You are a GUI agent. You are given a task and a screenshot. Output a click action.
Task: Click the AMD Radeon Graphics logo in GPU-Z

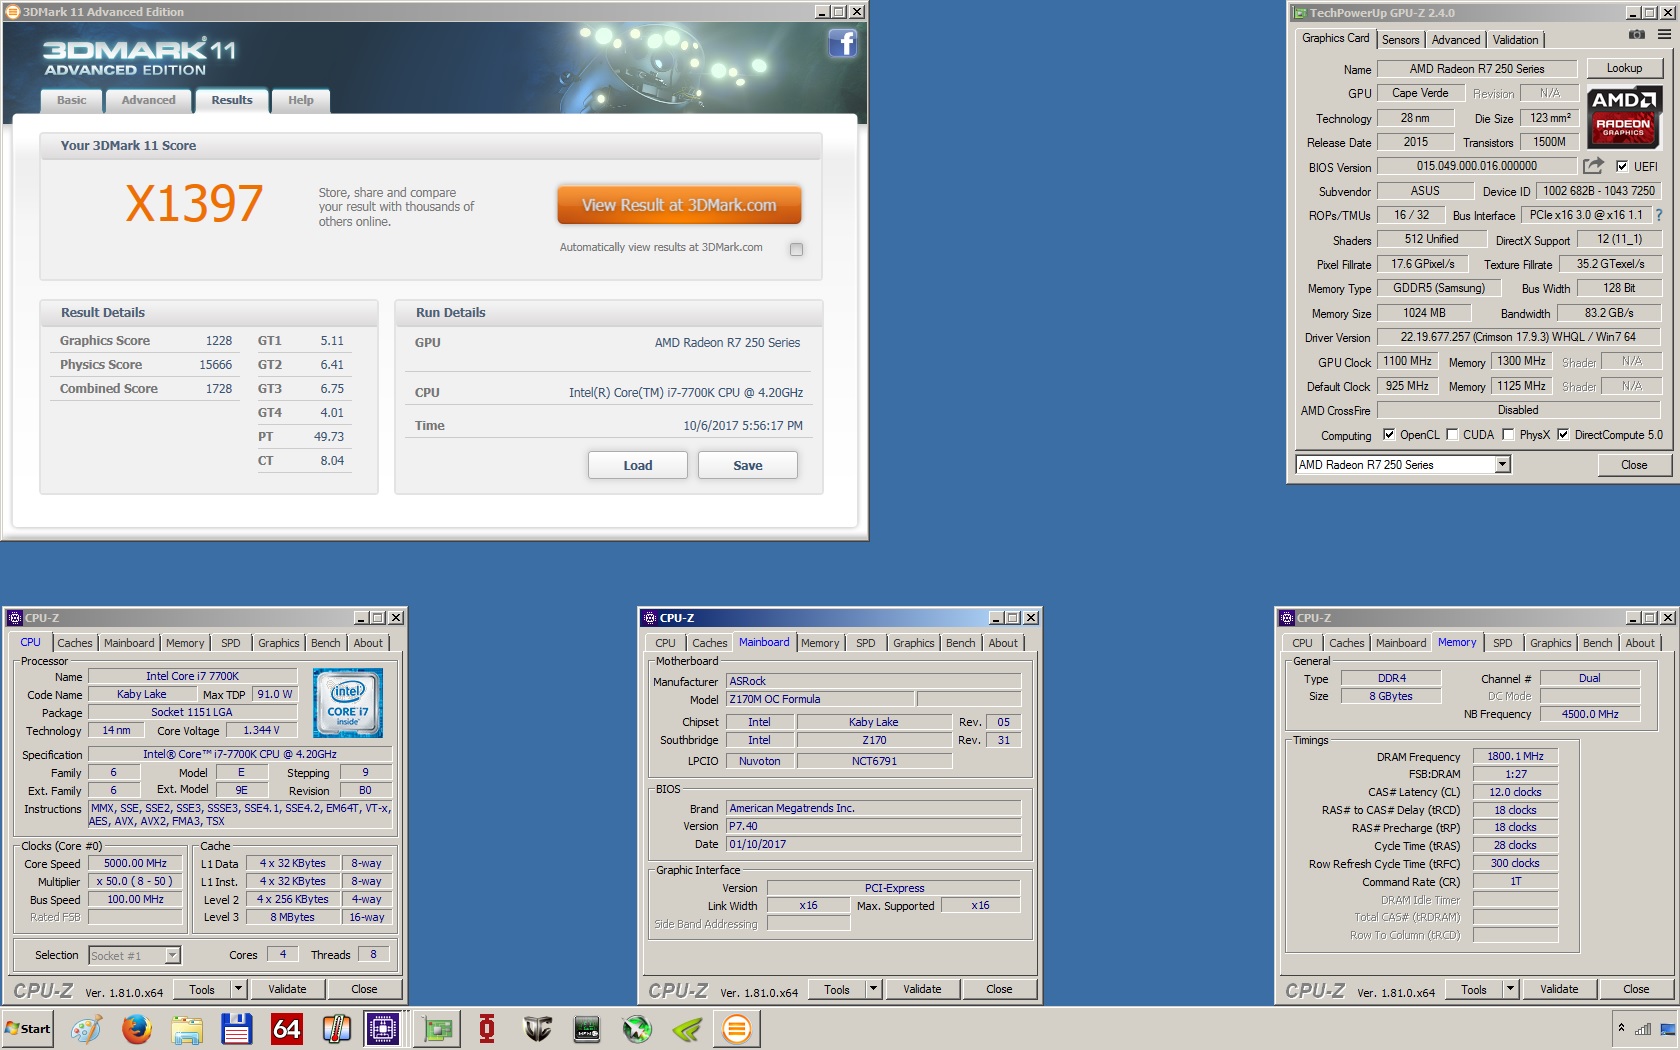point(1624,117)
